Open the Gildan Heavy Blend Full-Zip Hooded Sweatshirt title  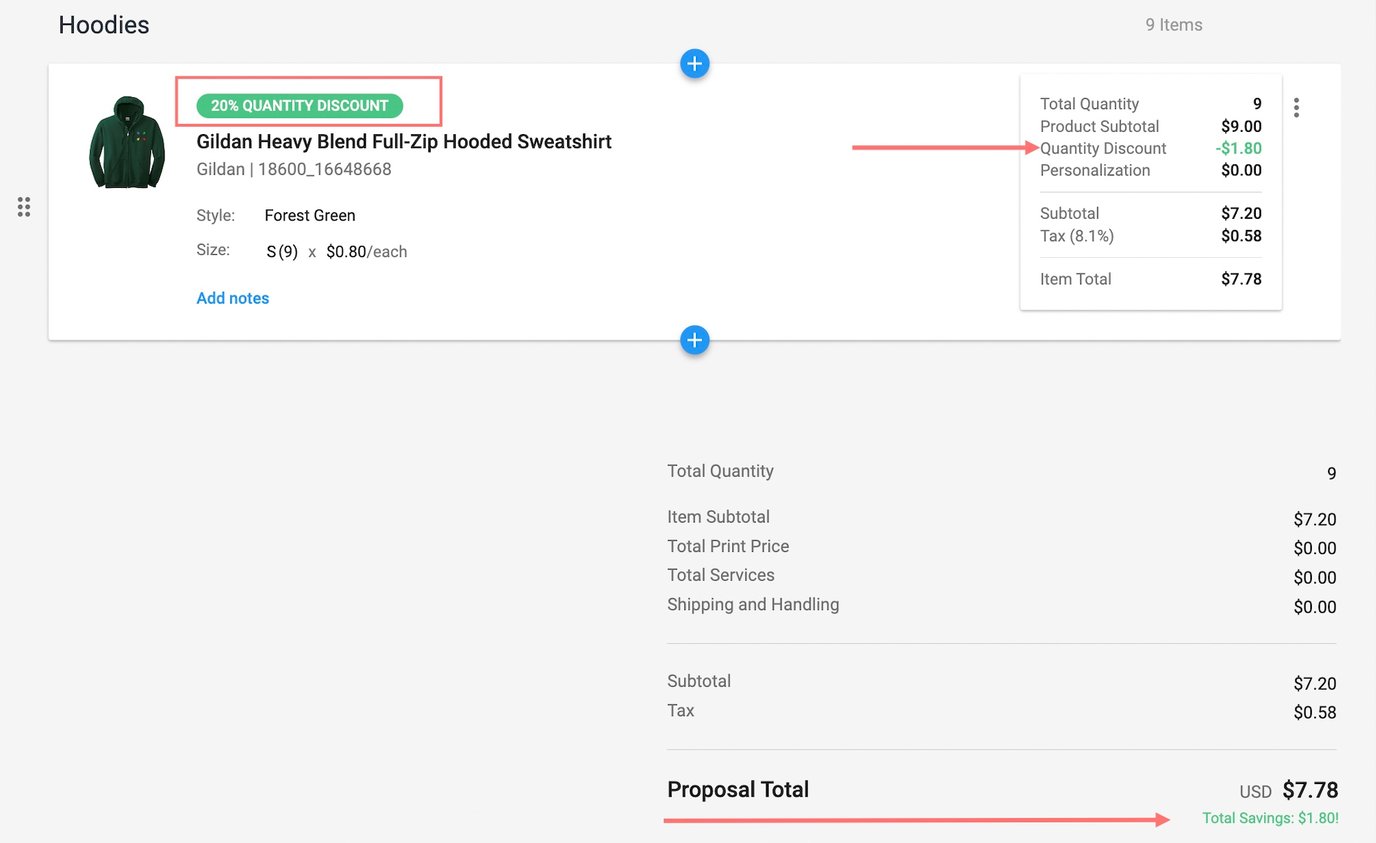coord(404,141)
